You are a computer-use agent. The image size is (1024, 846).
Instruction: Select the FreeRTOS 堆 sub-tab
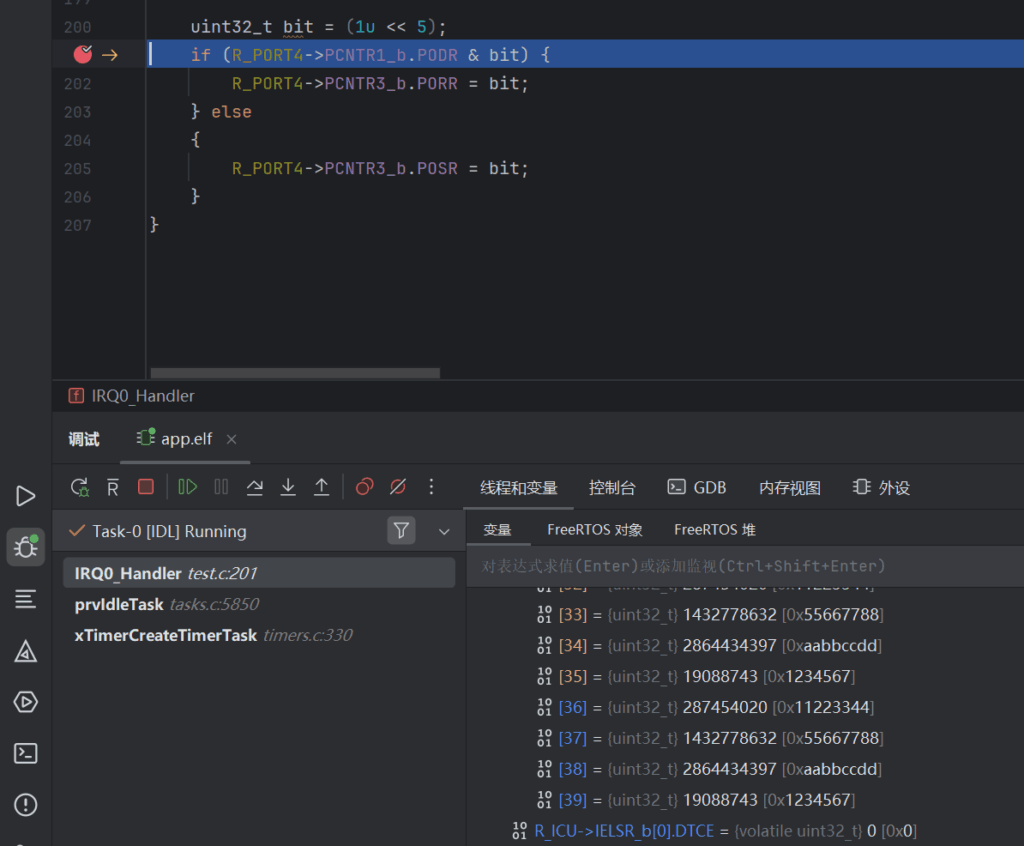click(x=715, y=530)
